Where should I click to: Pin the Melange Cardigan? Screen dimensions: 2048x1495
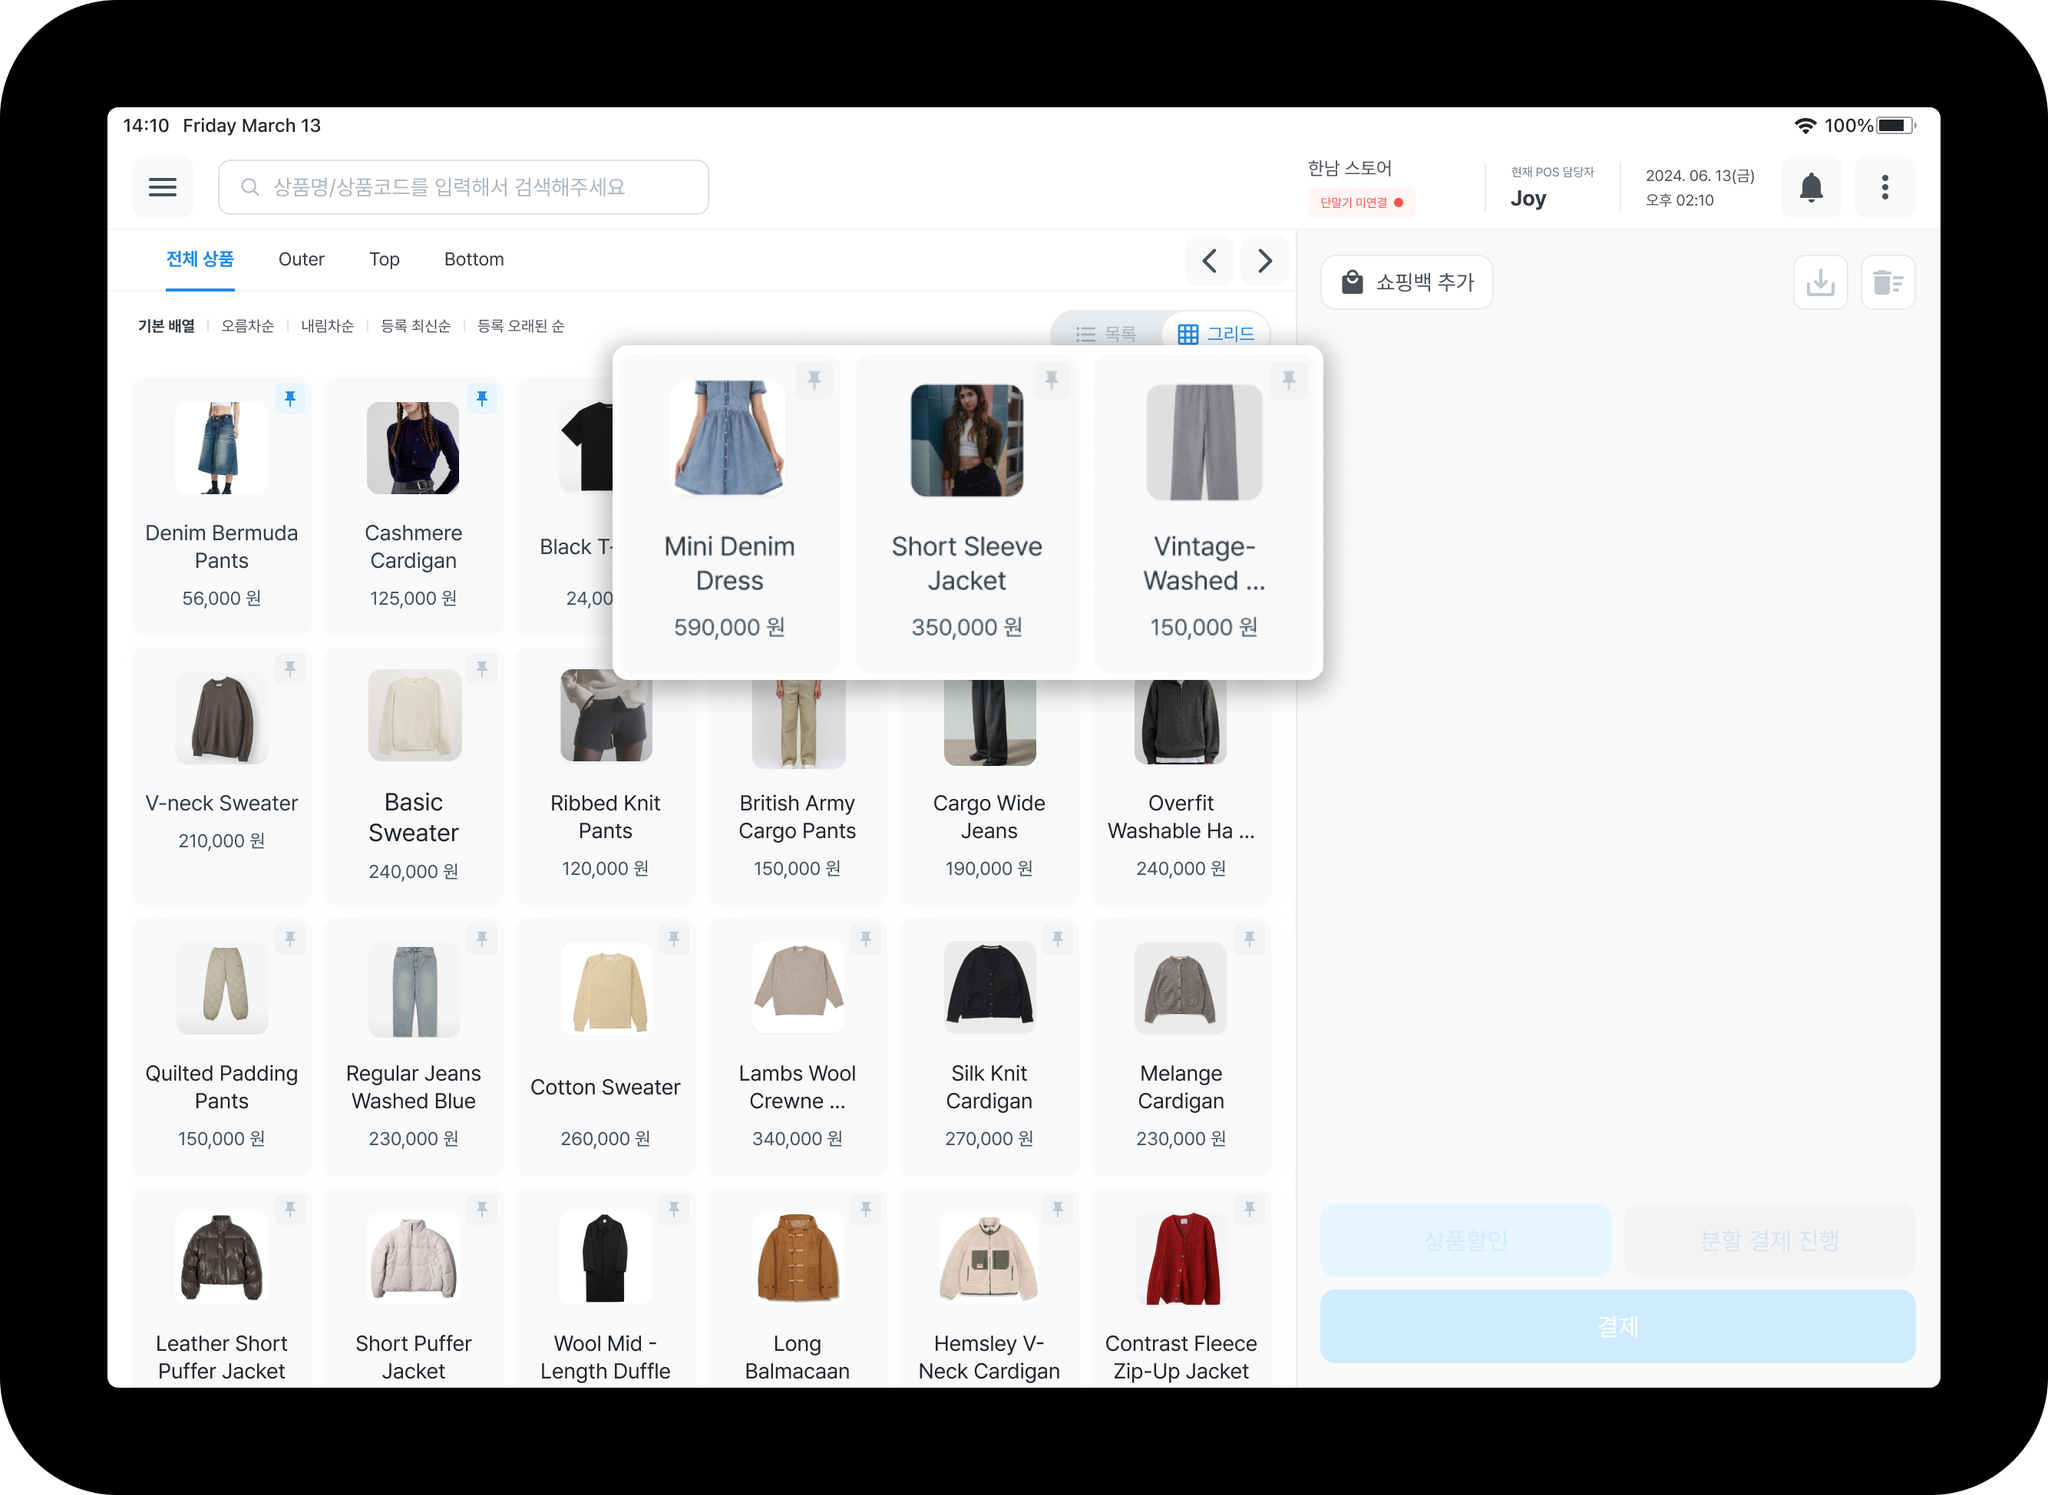point(1250,939)
